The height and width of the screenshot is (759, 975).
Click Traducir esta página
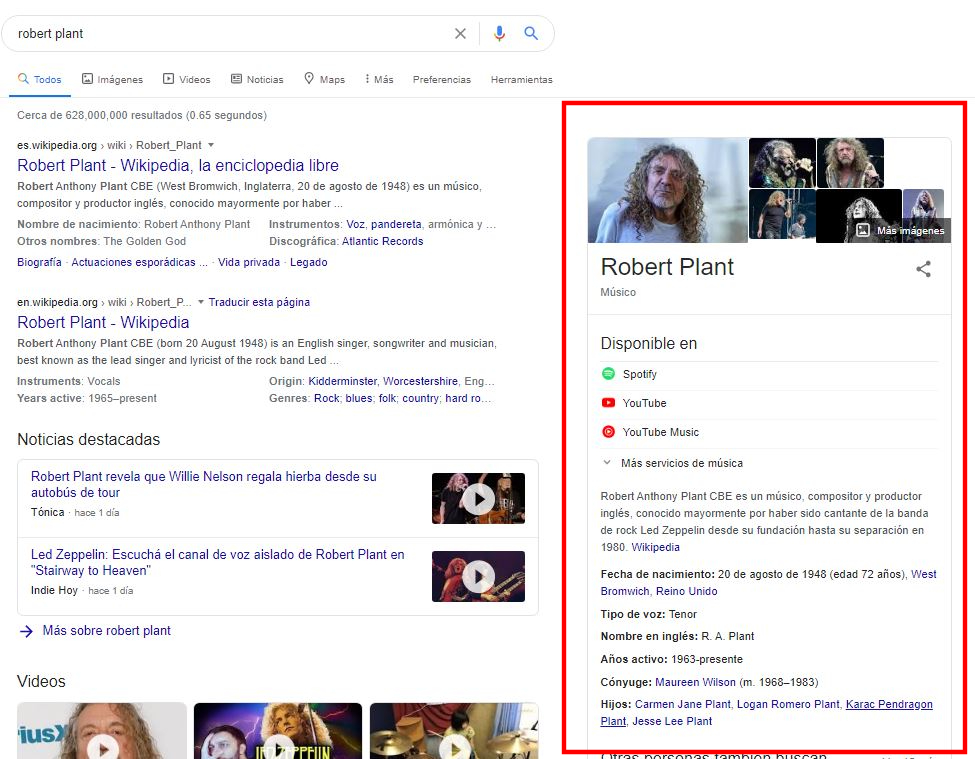click(259, 302)
